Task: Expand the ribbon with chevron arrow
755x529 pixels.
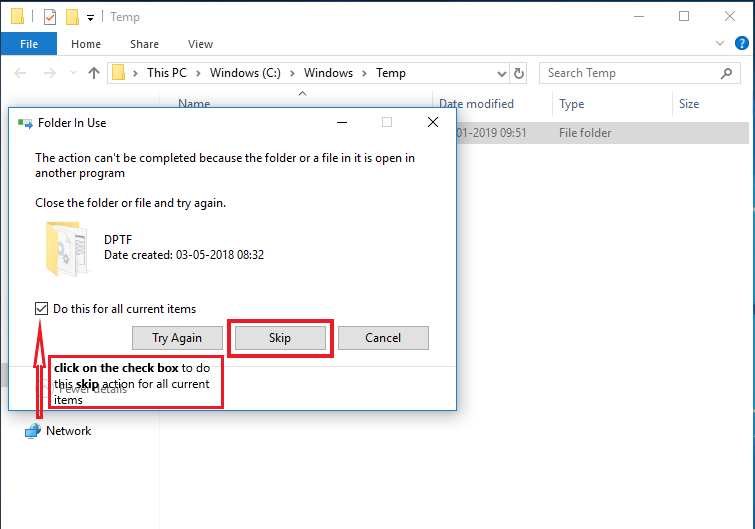Action: point(720,43)
